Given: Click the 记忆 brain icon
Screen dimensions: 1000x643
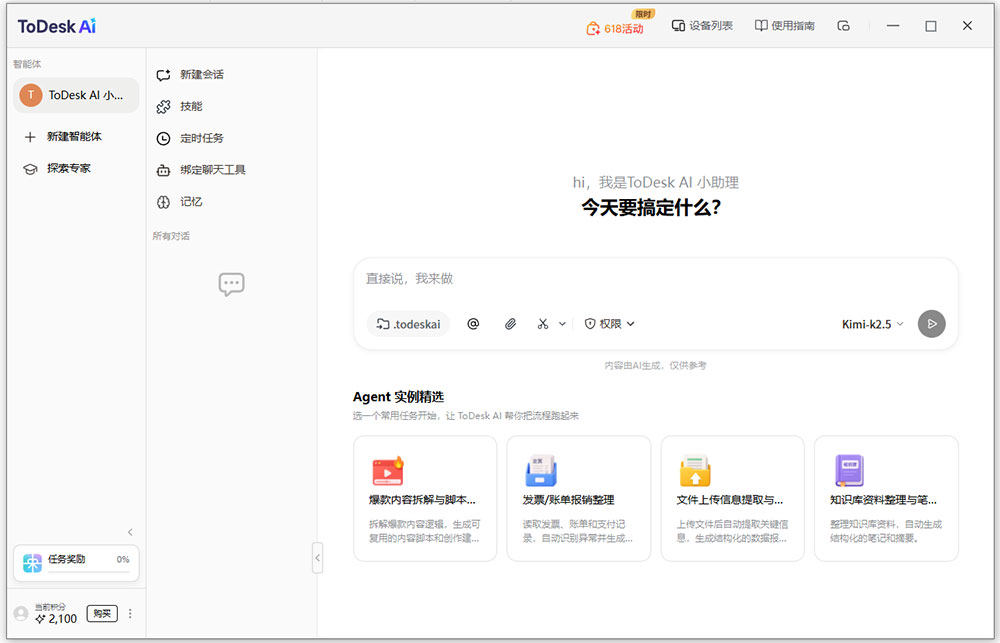Looking at the screenshot, I should (x=163, y=202).
